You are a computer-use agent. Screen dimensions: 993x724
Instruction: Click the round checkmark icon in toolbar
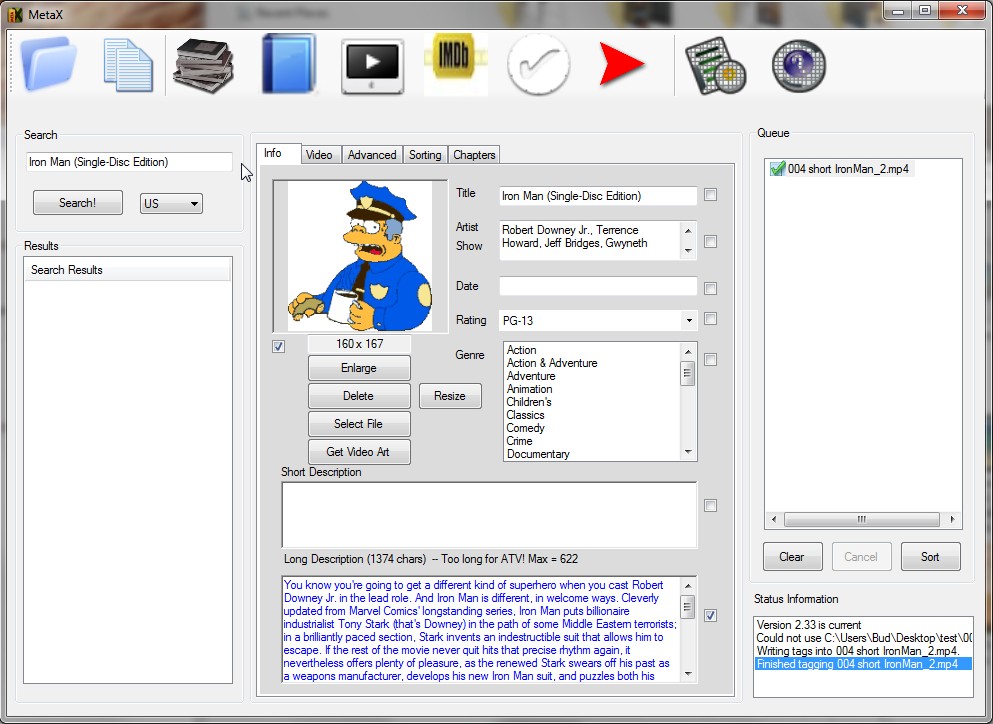[x=538, y=65]
